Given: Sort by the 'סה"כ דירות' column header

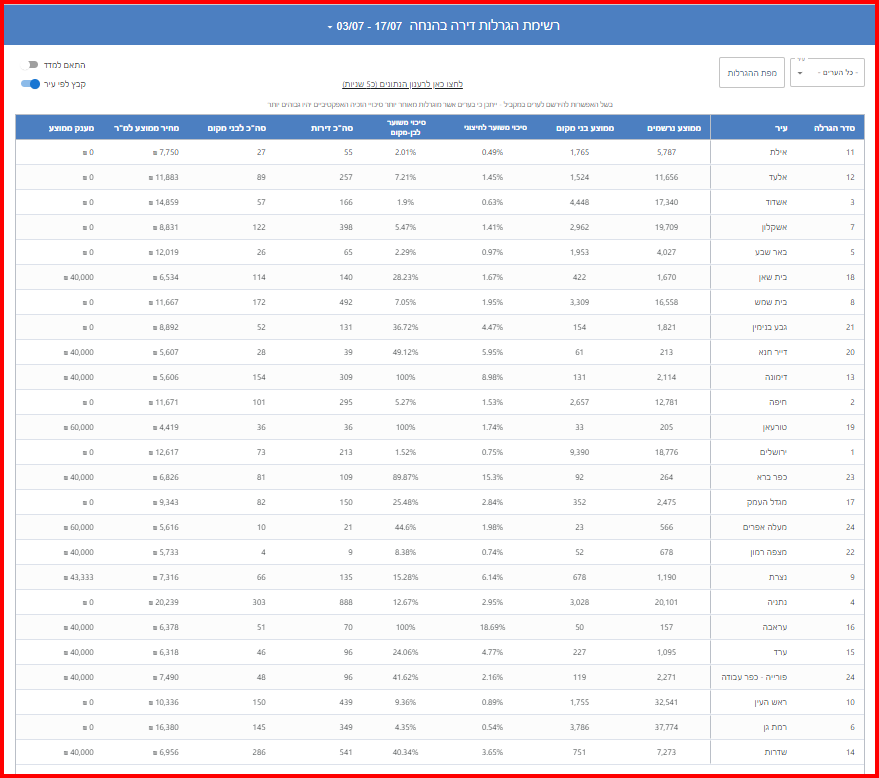Looking at the screenshot, I should tap(332, 128).
